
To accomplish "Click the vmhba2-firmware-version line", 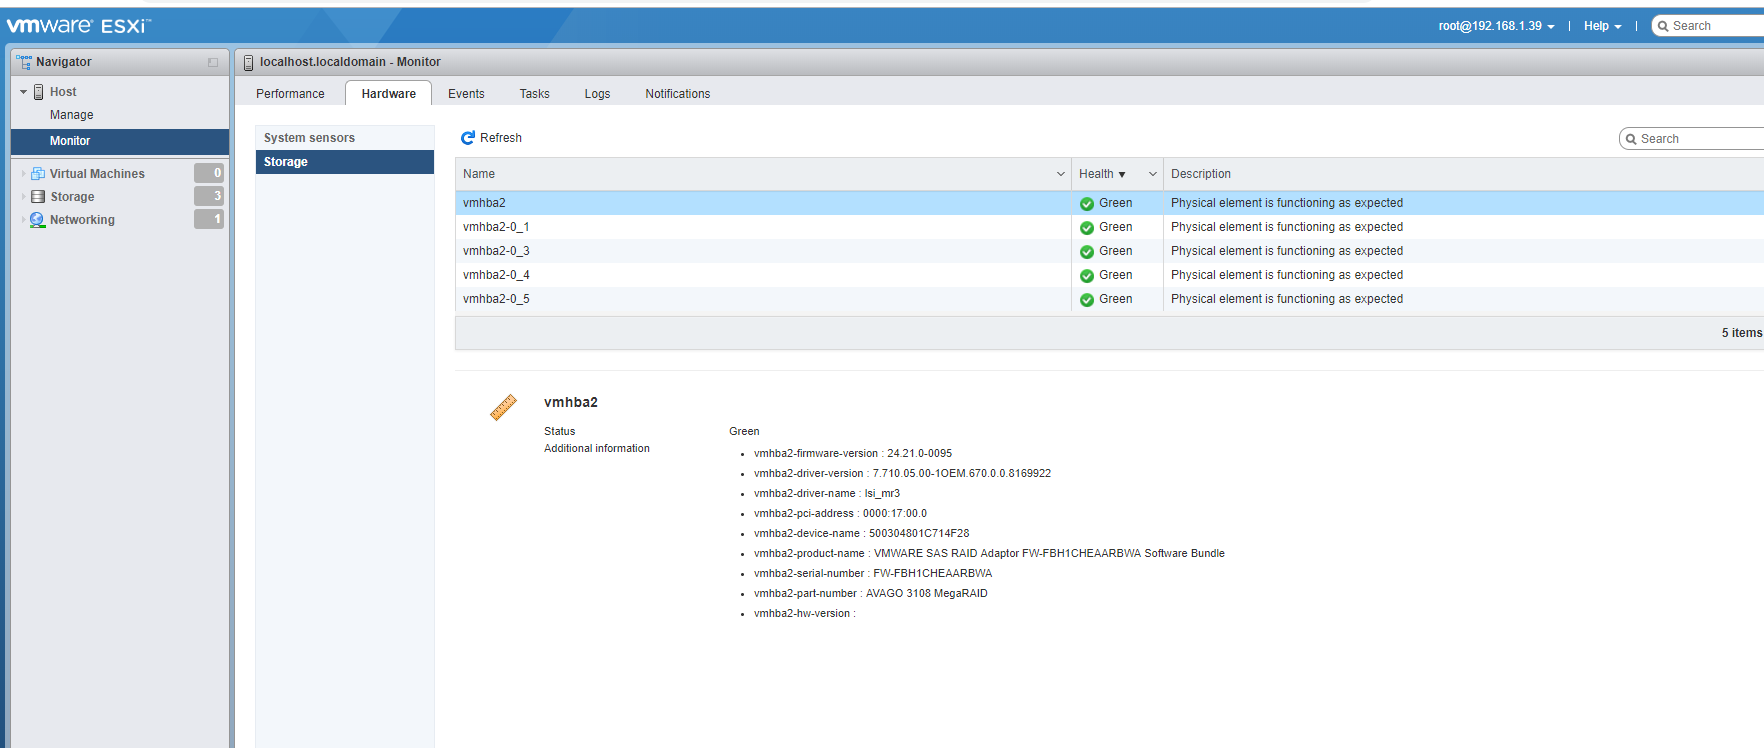I will coord(853,454).
